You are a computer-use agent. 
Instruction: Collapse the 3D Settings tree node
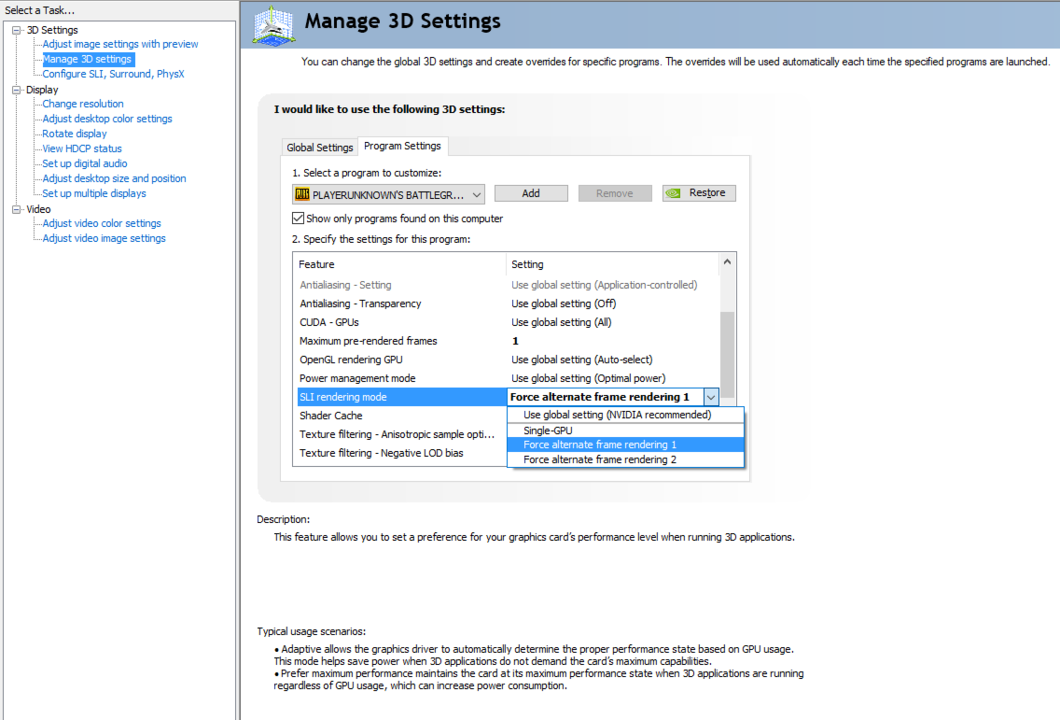pyautogui.click(x=17, y=30)
